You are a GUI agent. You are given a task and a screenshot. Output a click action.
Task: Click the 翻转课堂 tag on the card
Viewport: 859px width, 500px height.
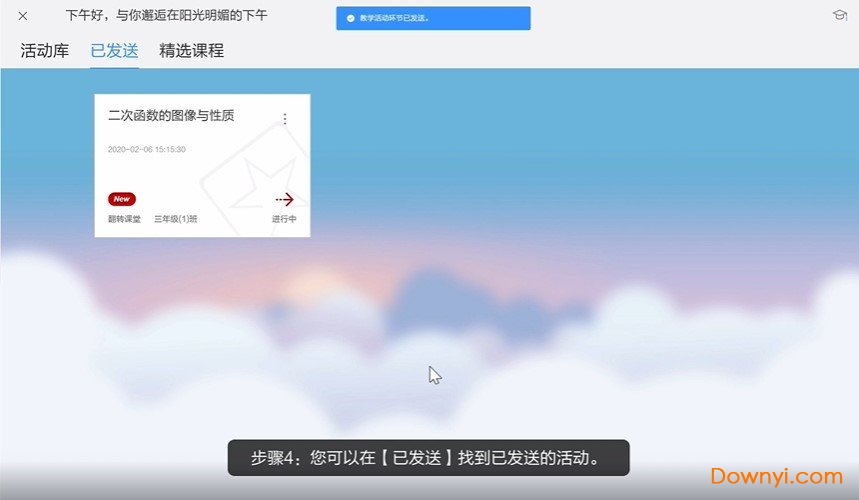tap(124, 219)
